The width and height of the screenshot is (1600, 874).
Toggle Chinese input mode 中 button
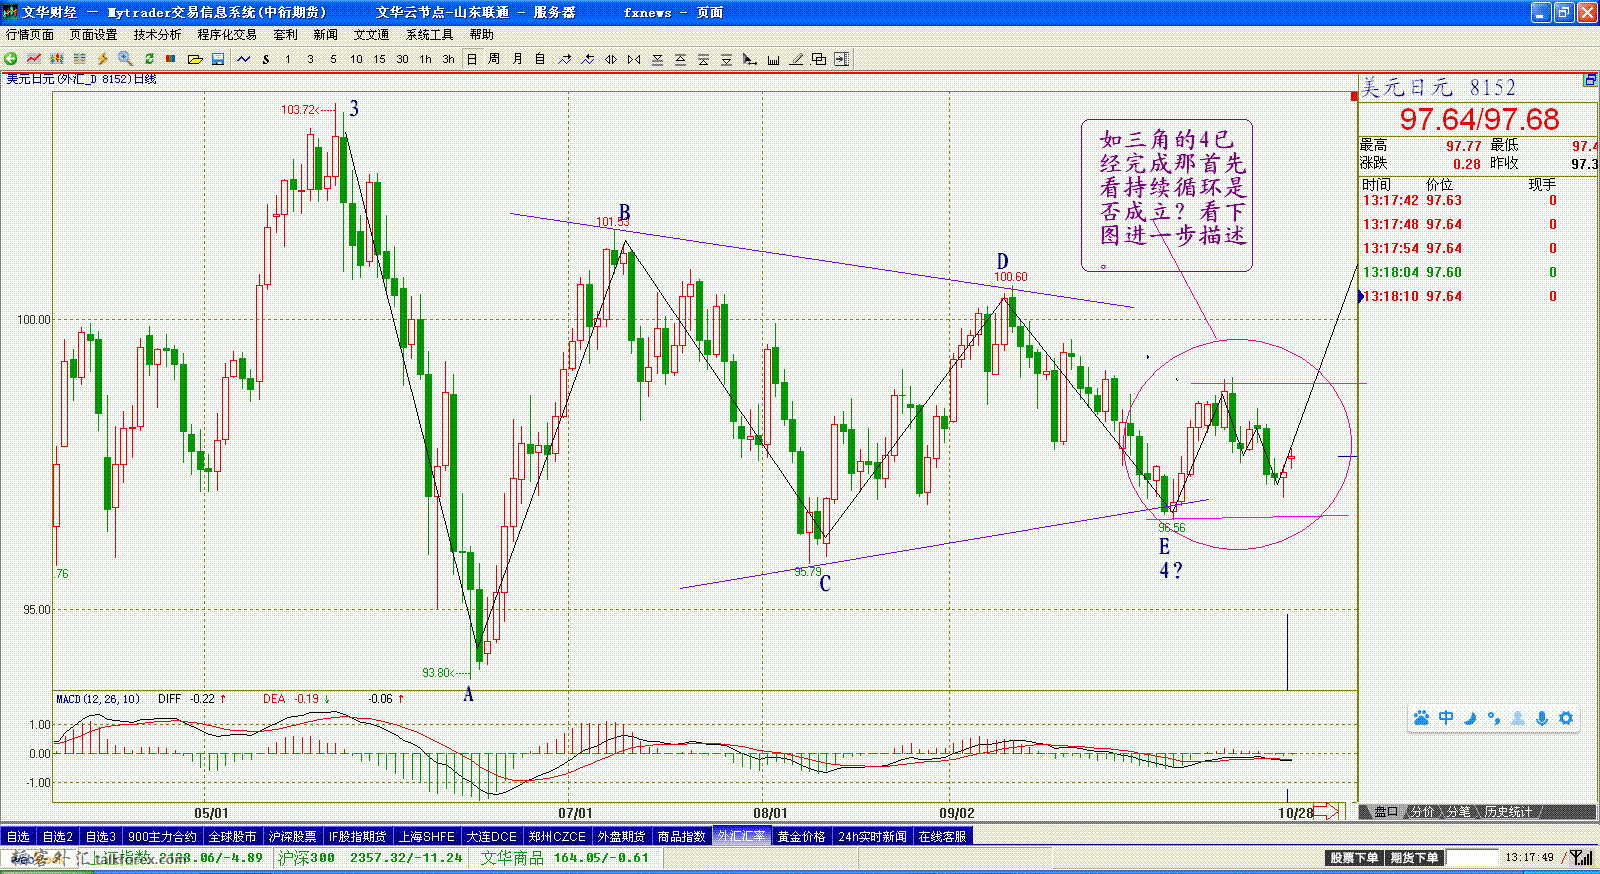(x=1446, y=718)
